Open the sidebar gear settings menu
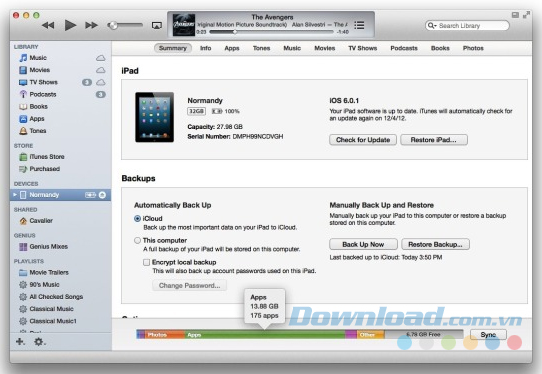The height and width of the screenshot is (374, 542). coord(39,342)
